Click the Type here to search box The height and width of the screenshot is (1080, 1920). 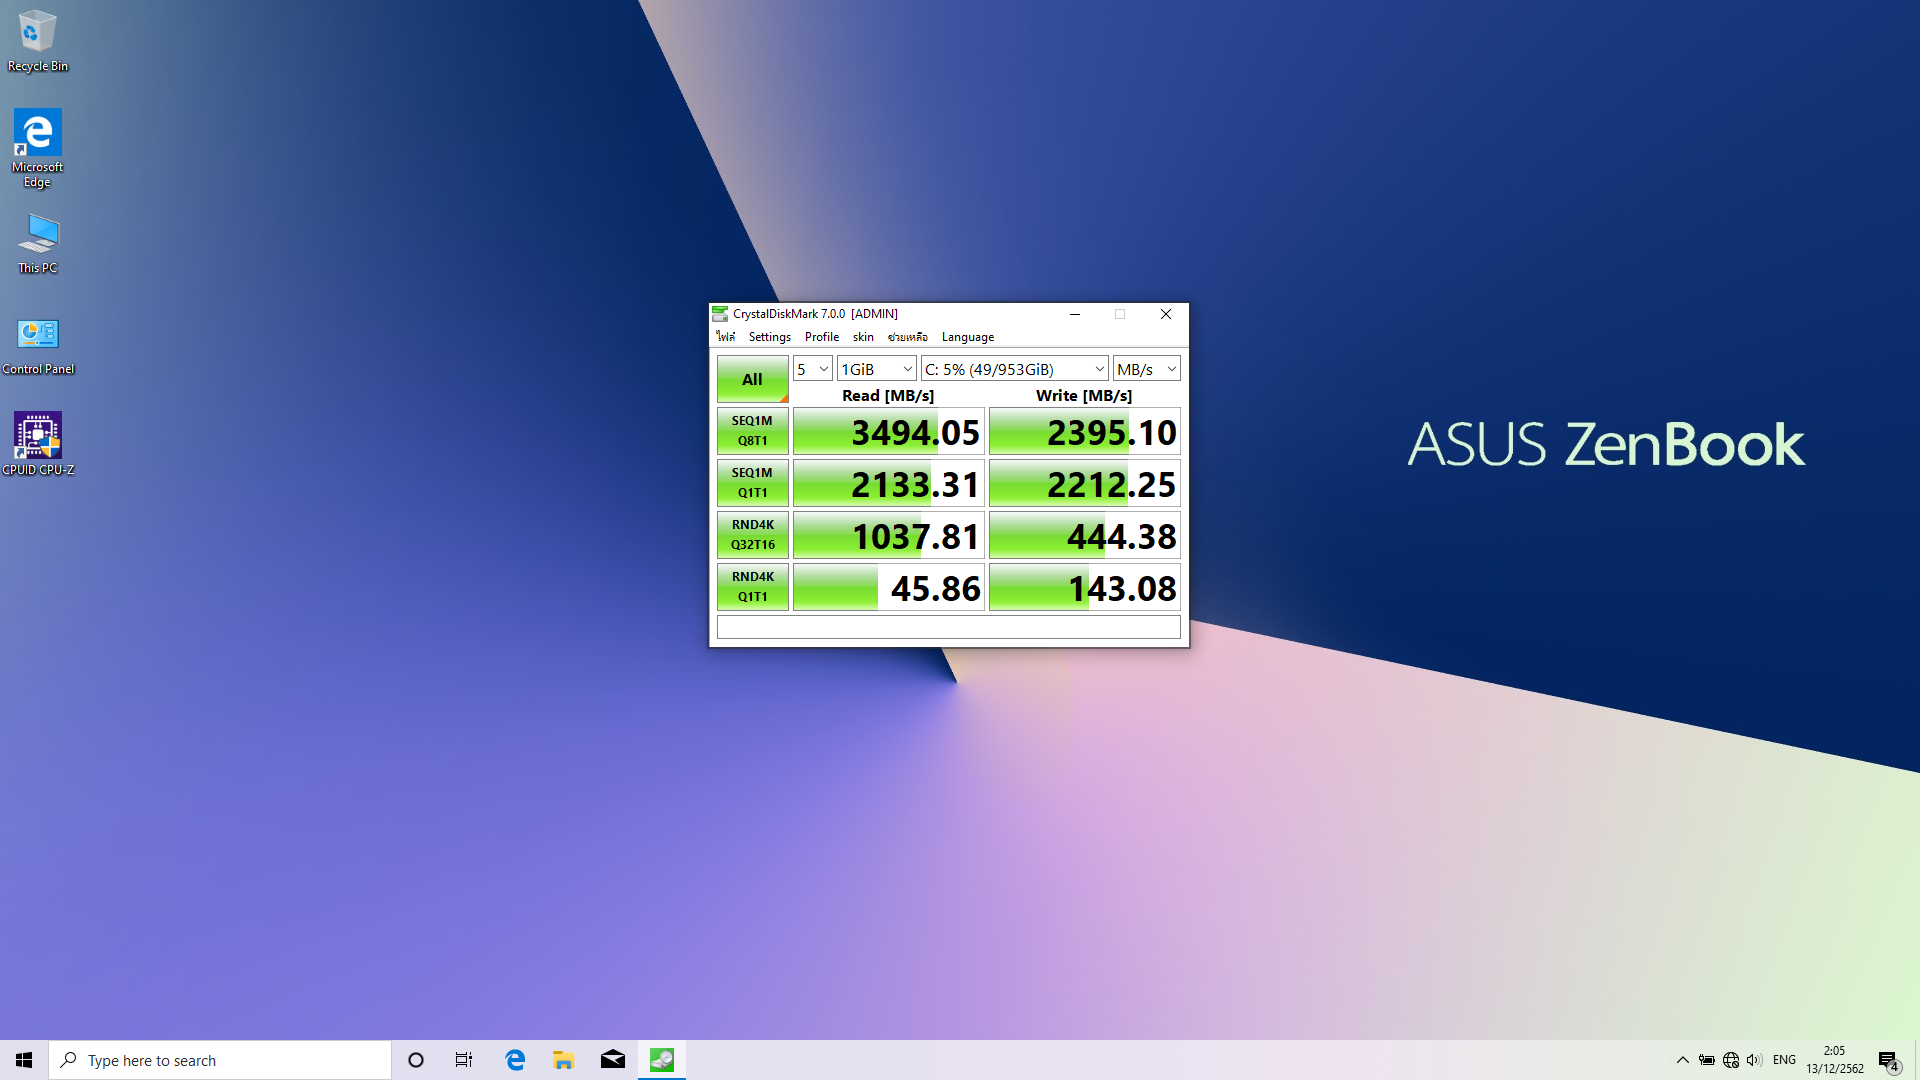point(220,1060)
